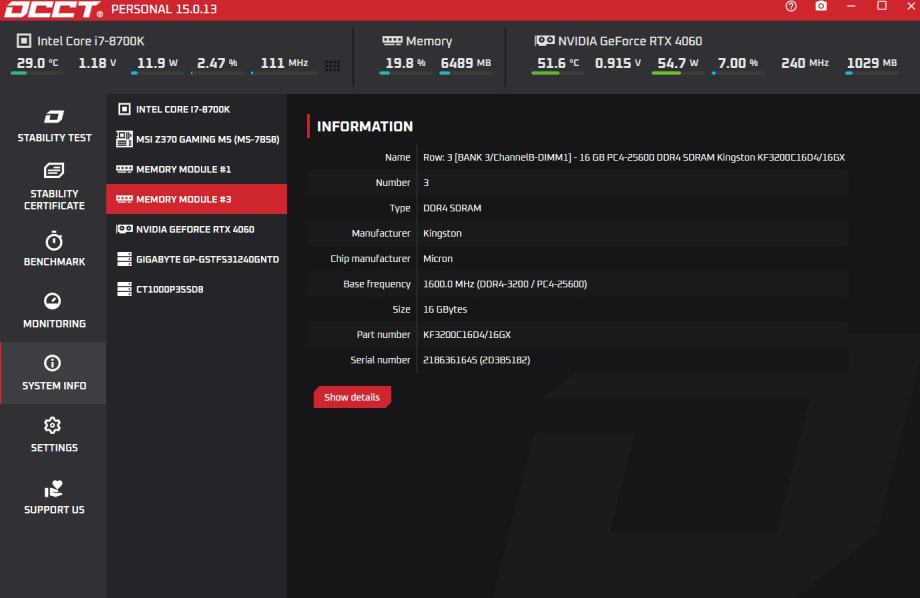Click the CPU voltage reading 1.18 V
The width and height of the screenshot is (920, 598).
[97, 63]
